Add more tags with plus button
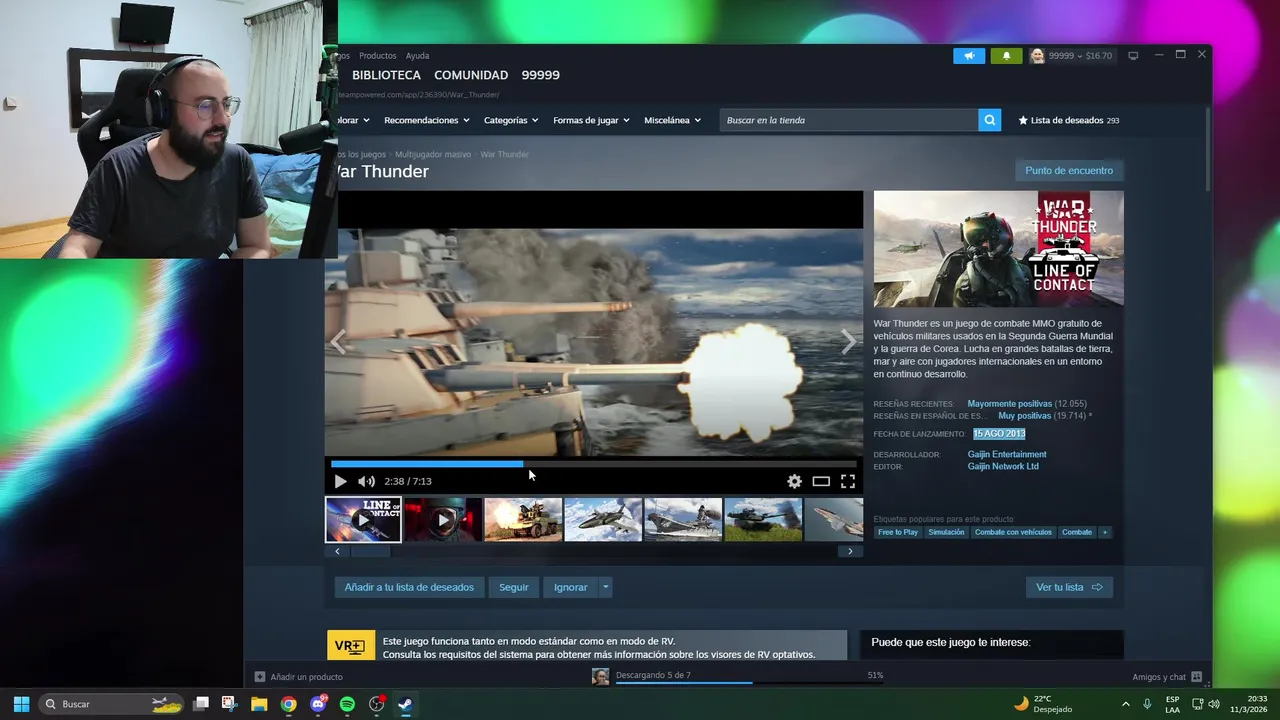Image resolution: width=1280 pixels, height=720 pixels. (1105, 532)
